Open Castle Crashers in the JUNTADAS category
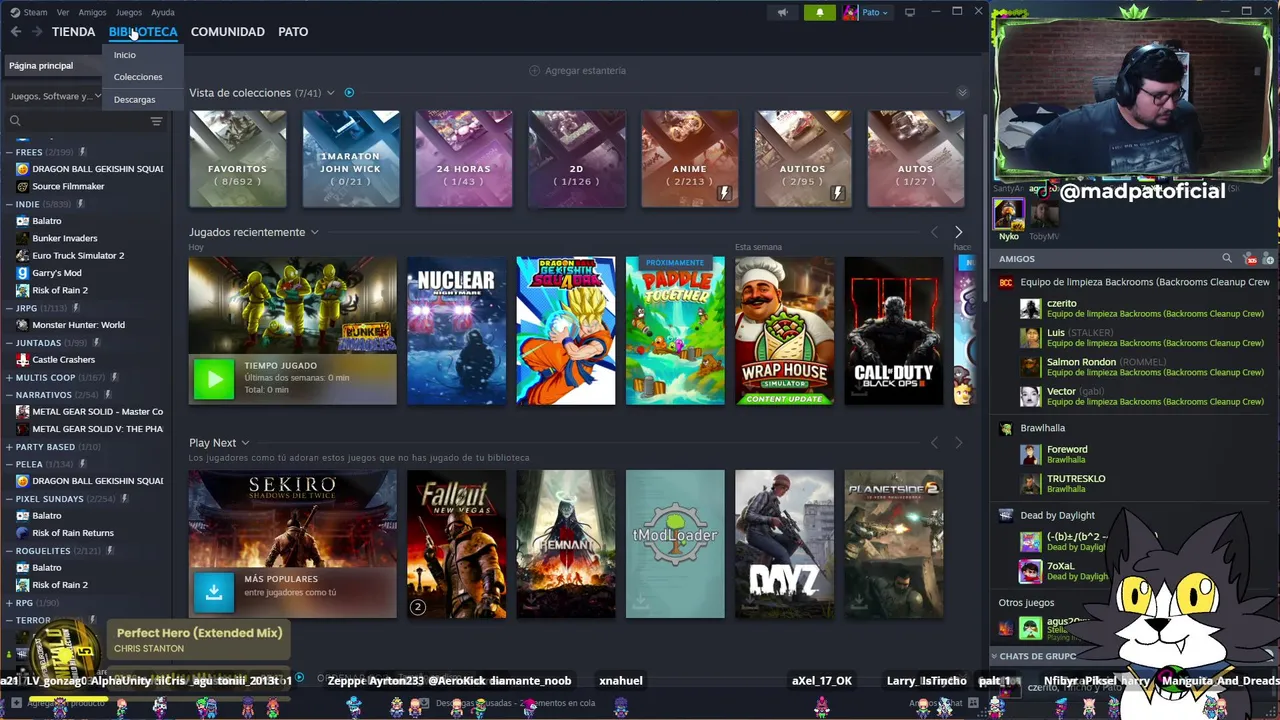 [x=63, y=360]
